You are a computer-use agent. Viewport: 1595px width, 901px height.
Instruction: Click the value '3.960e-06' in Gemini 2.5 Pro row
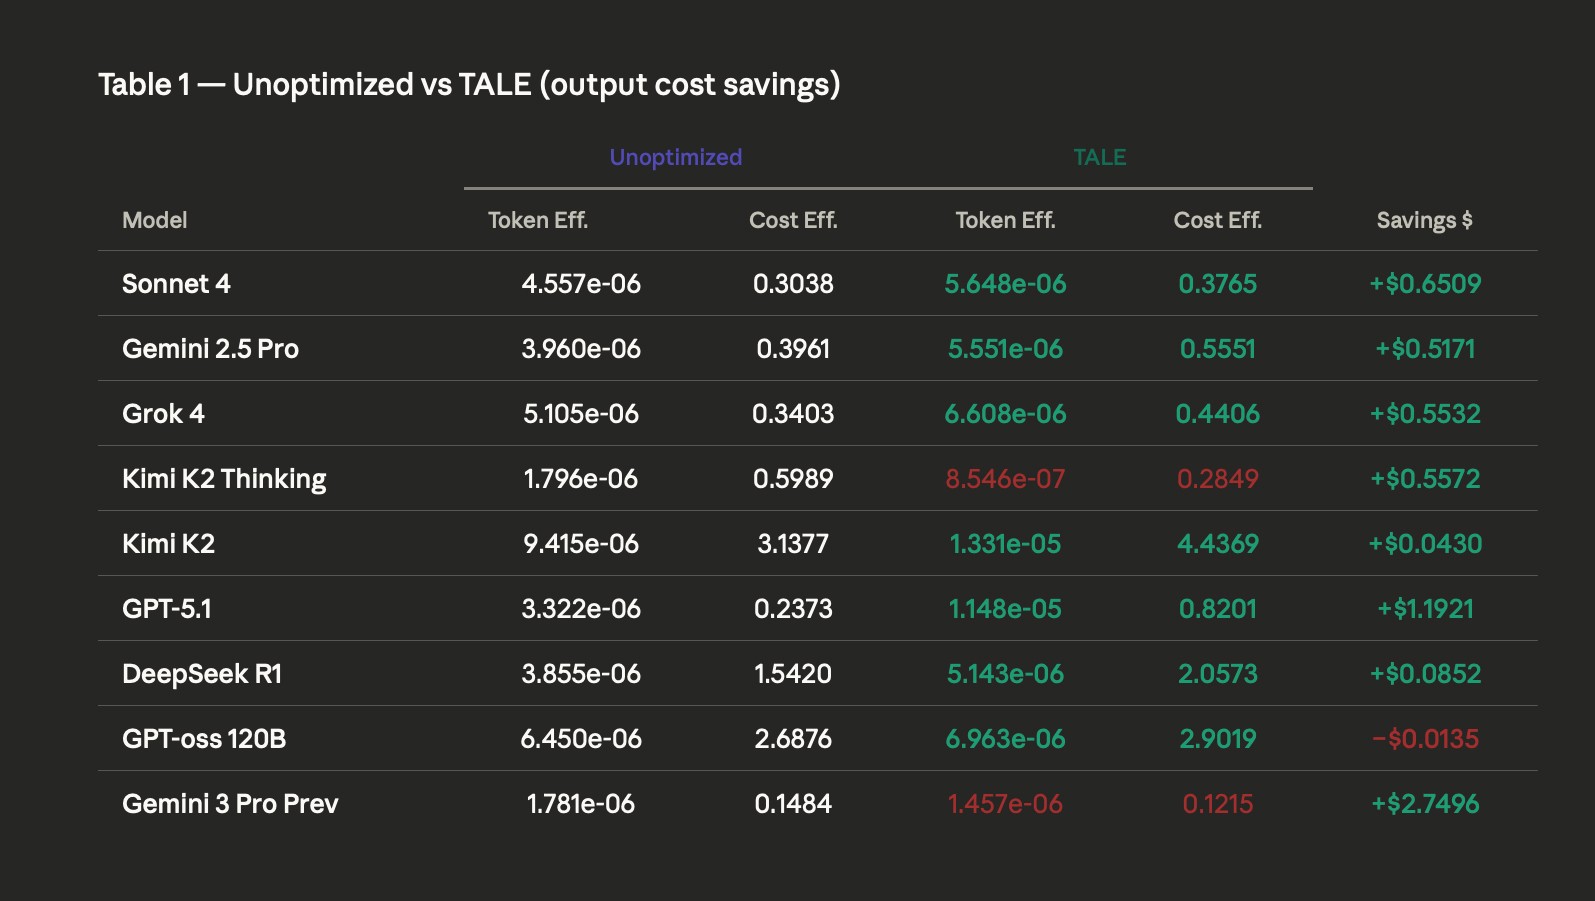pyautogui.click(x=581, y=349)
